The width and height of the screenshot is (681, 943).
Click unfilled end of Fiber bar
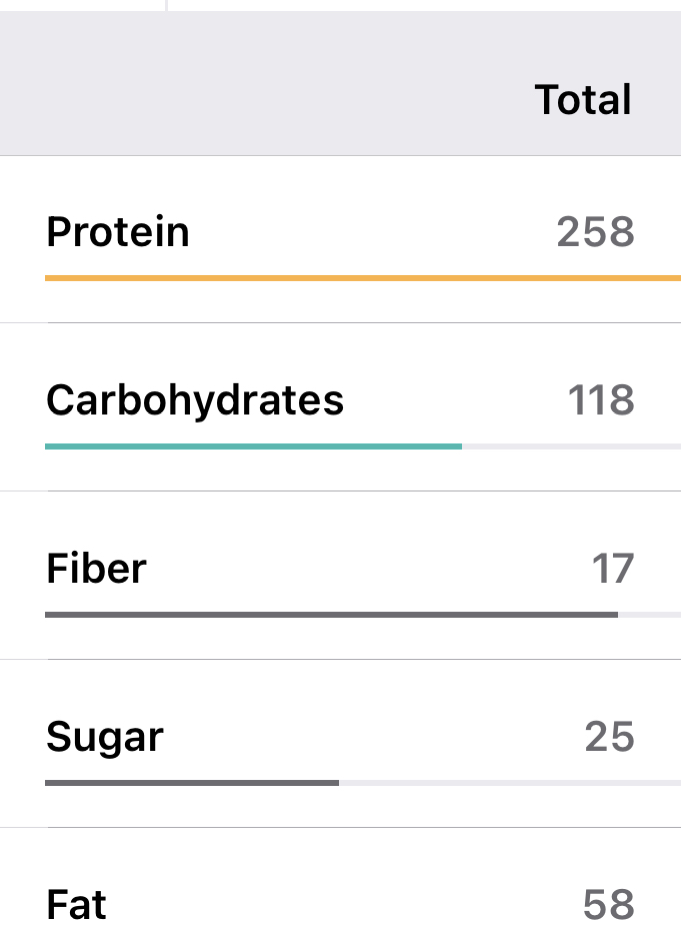(650, 614)
